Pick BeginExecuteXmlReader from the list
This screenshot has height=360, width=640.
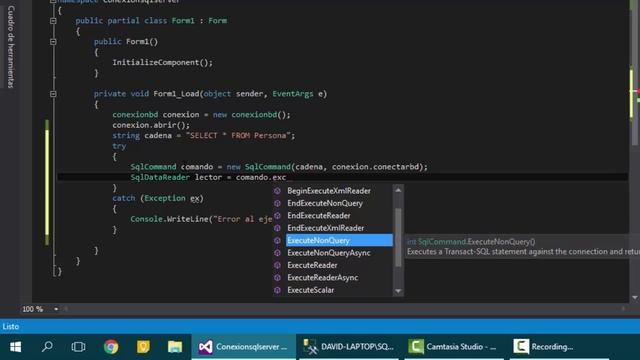pyautogui.click(x=329, y=191)
